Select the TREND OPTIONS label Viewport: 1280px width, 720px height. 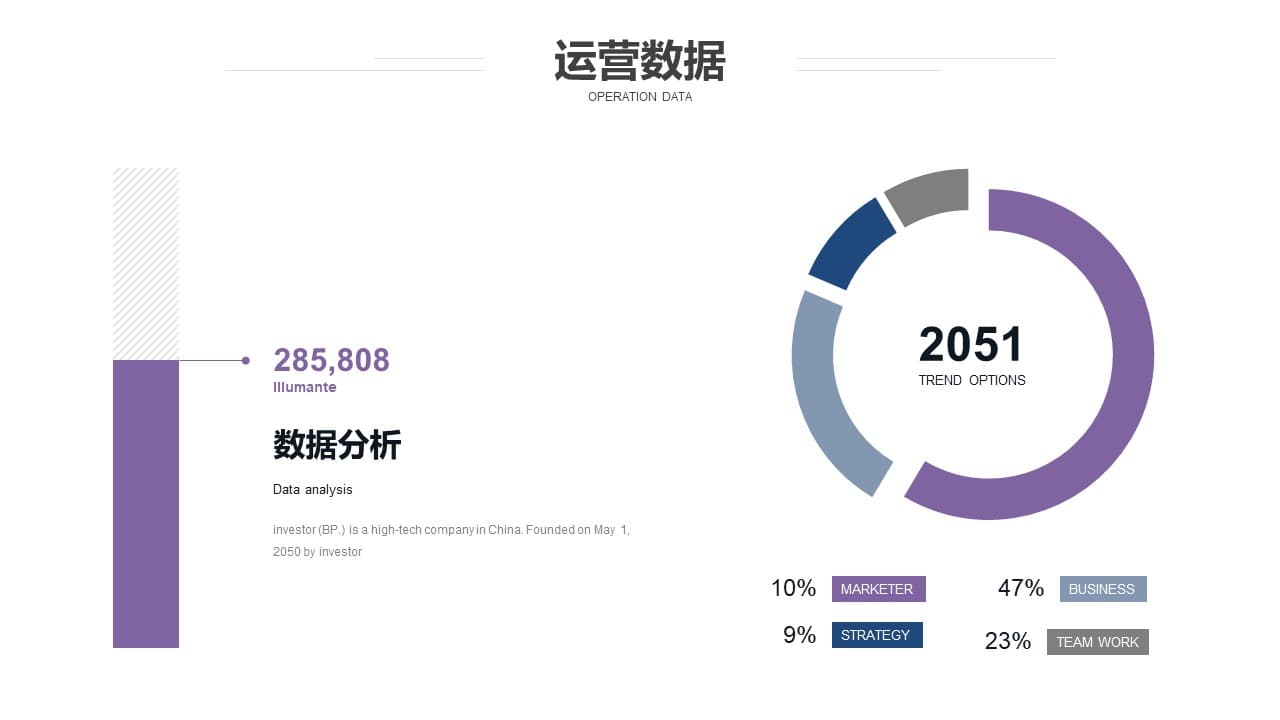[972, 380]
